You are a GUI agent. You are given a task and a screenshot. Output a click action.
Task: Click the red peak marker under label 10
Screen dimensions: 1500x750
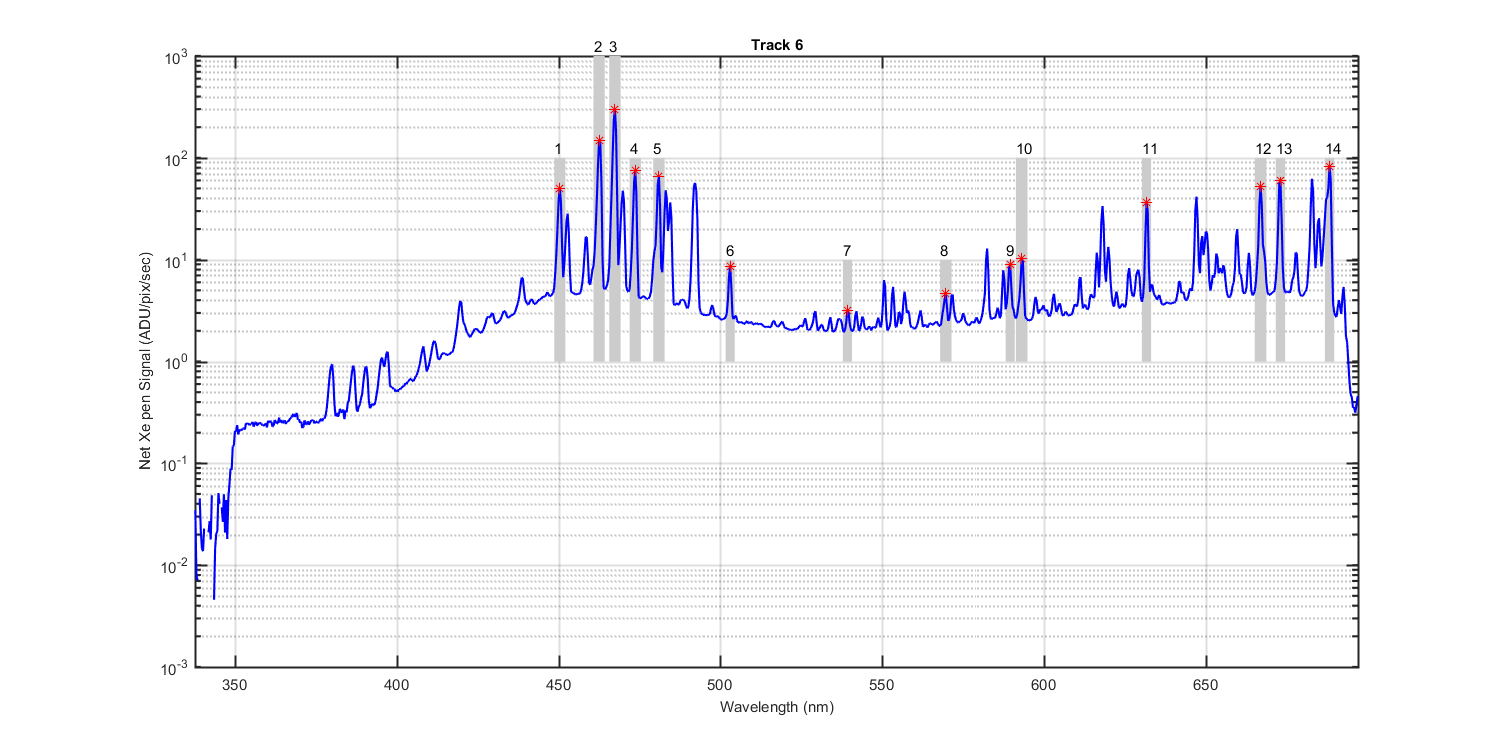coord(1021,258)
